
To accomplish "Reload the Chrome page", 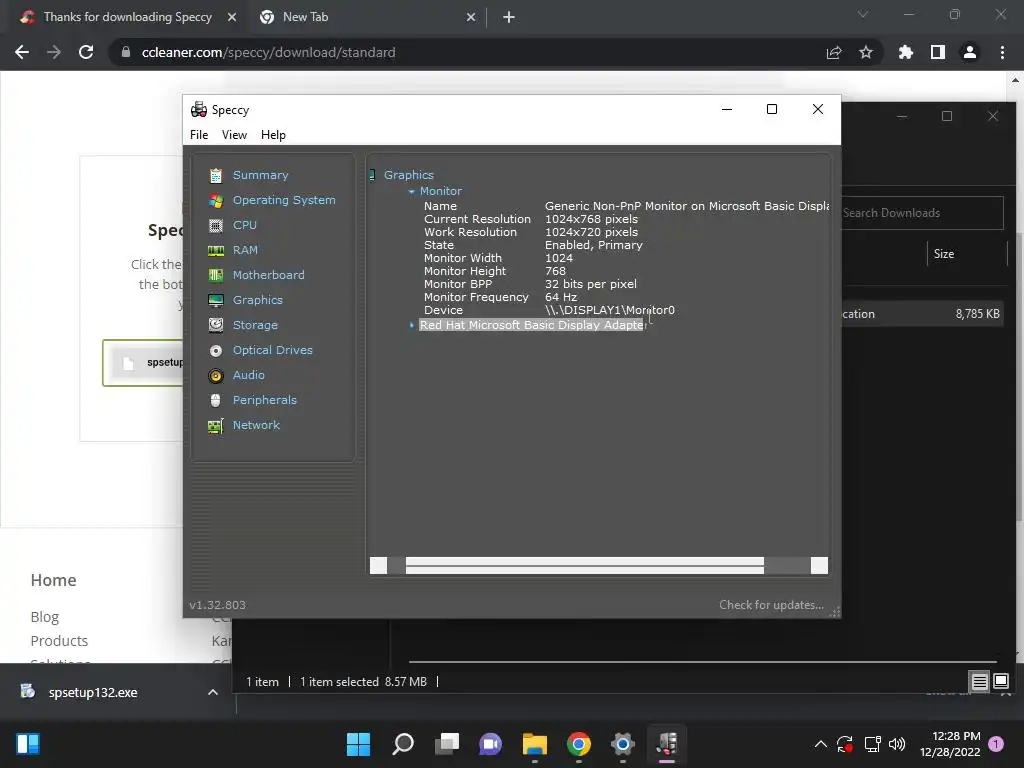I will (86, 52).
